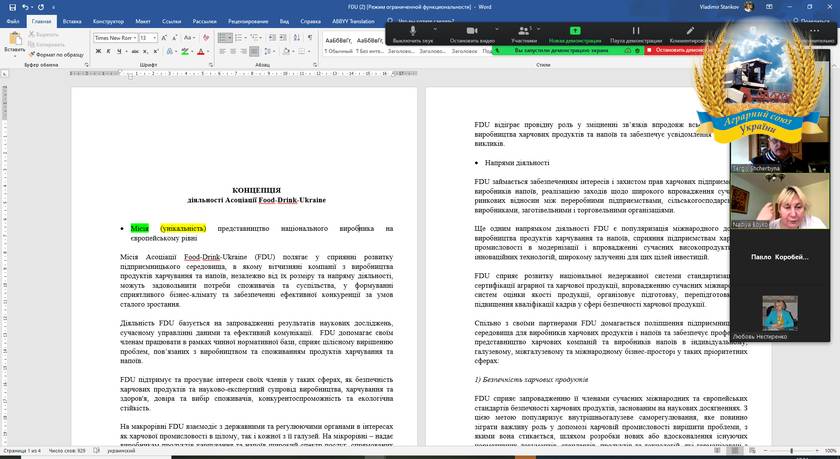Image resolution: width=840 pixels, height=459 pixels.
Task: Open the Zoom More options ellipsis
Action: (x=814, y=32)
